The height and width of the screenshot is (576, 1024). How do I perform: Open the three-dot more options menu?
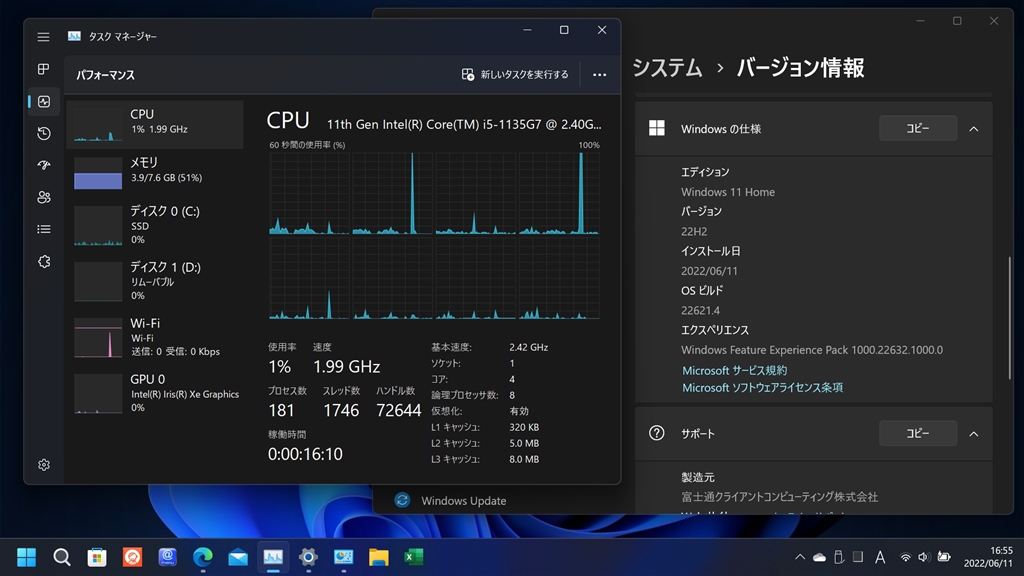coord(600,74)
